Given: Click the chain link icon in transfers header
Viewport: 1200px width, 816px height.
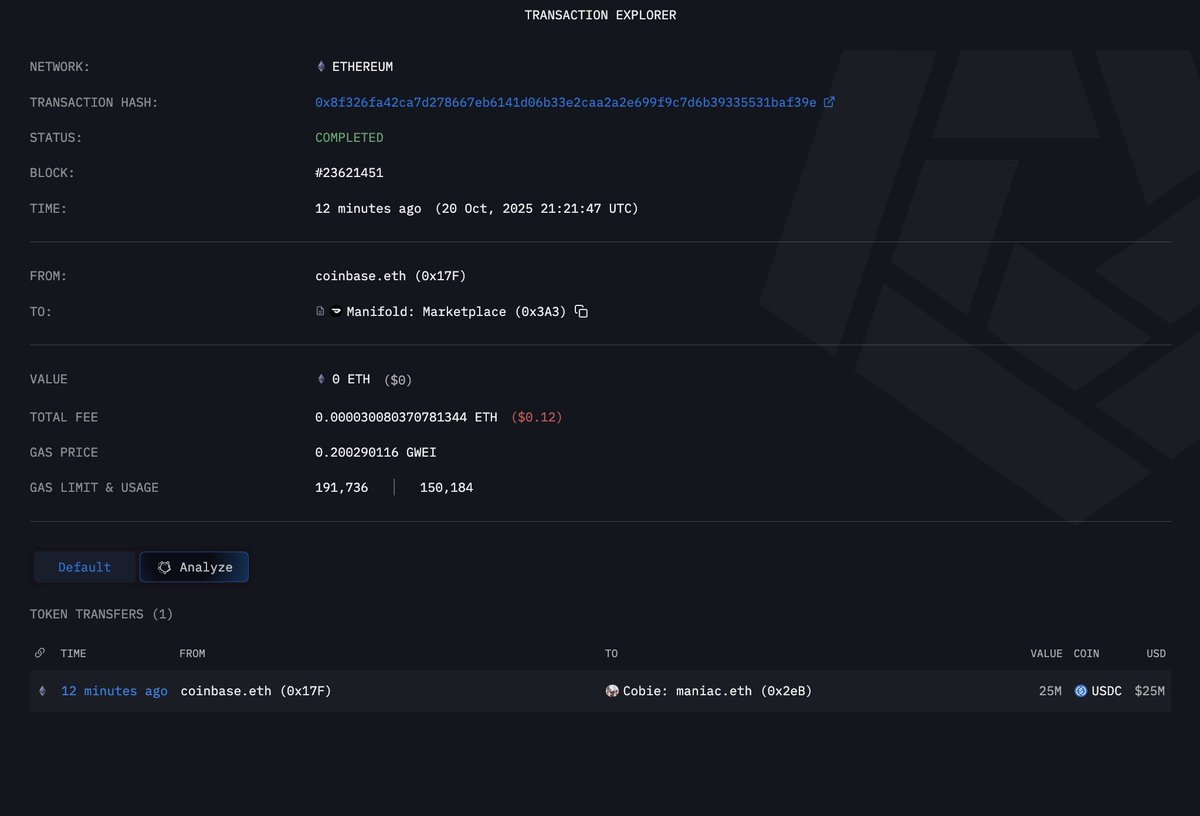Looking at the screenshot, I should (x=39, y=652).
